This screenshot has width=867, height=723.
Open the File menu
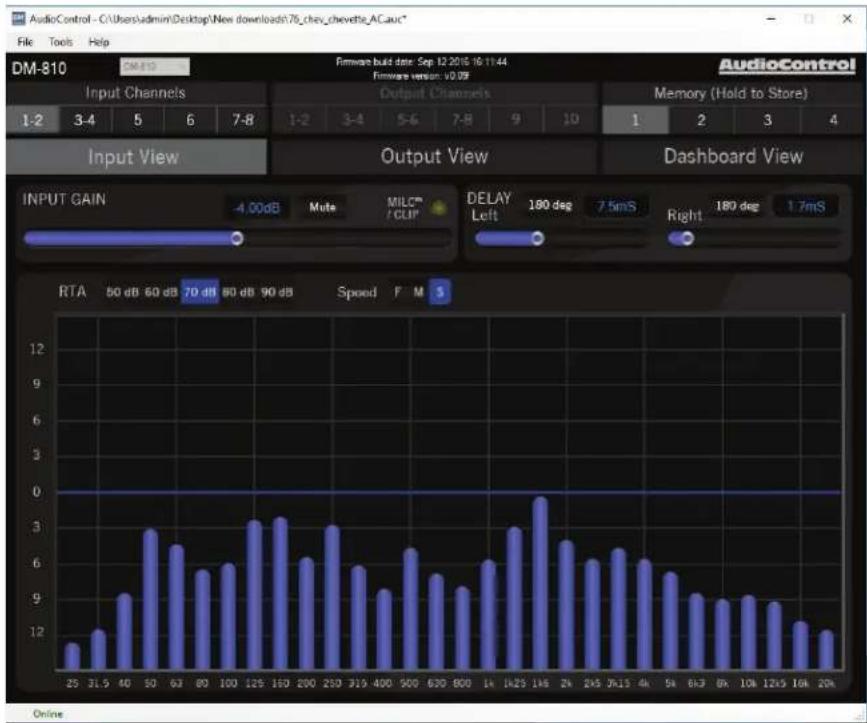coord(25,42)
